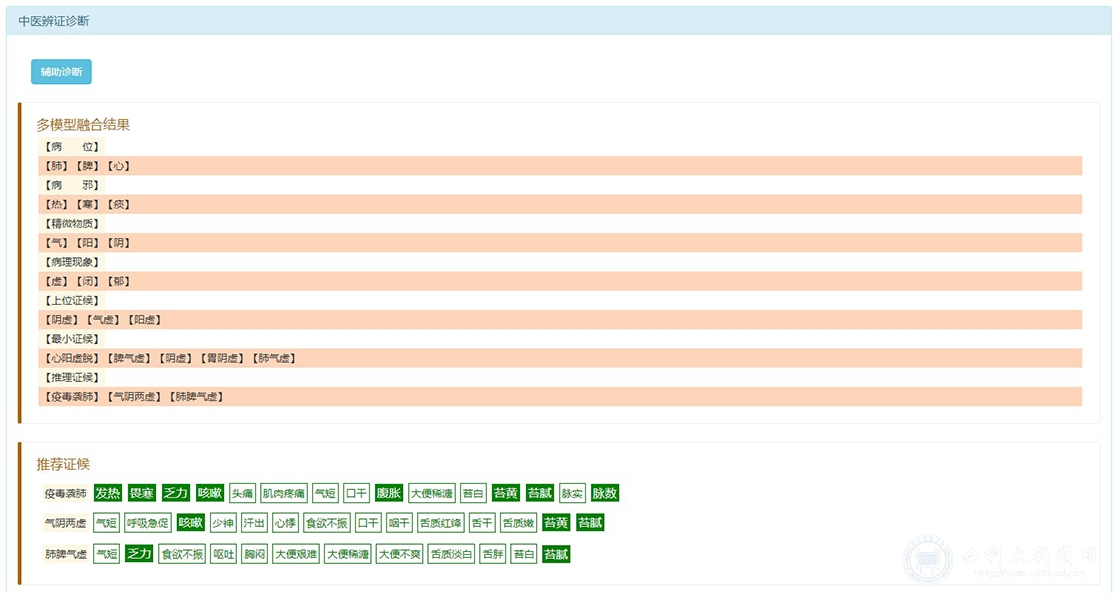Click 【胃阴虚】 in 最小证候 results

[x=222, y=359]
